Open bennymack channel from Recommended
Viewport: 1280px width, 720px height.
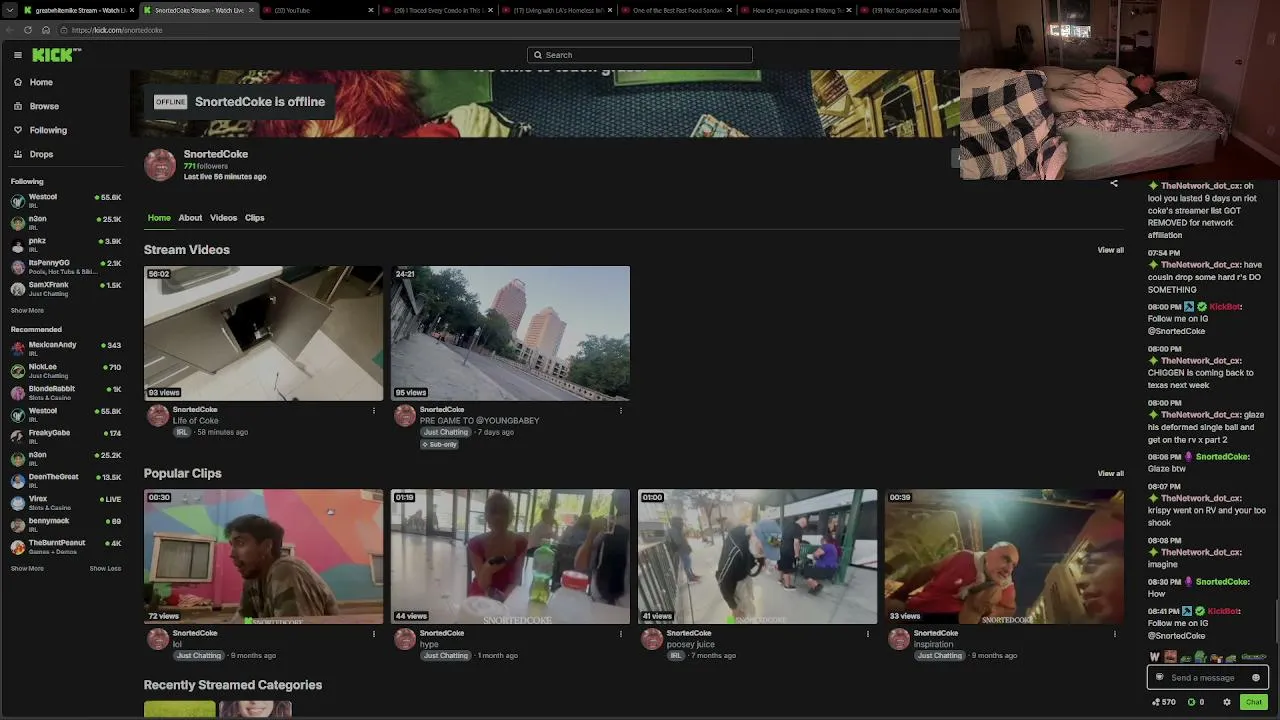point(66,524)
